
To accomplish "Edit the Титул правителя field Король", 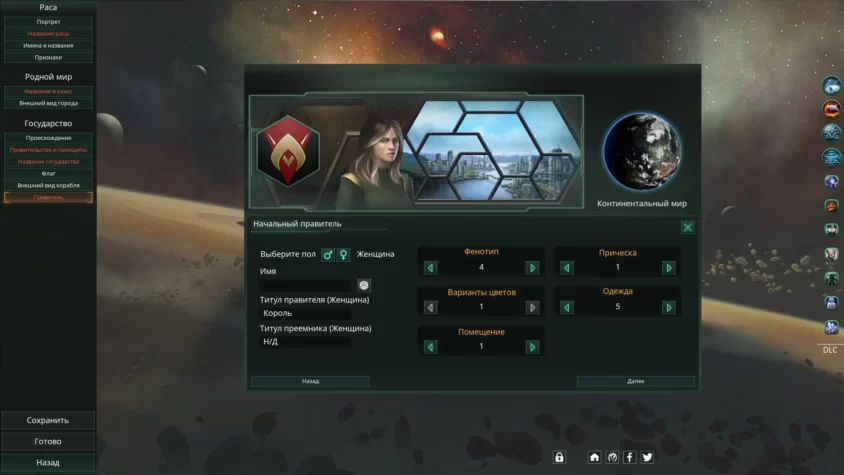I will (306, 313).
